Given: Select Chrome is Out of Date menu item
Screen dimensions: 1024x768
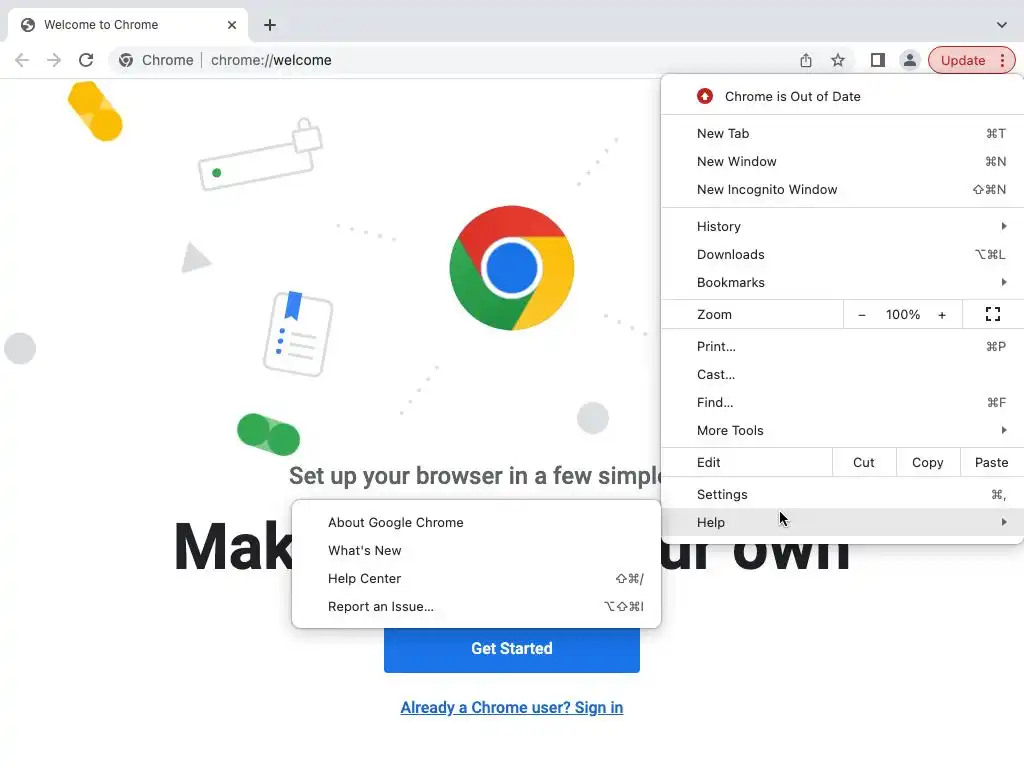Looking at the screenshot, I should (x=842, y=96).
